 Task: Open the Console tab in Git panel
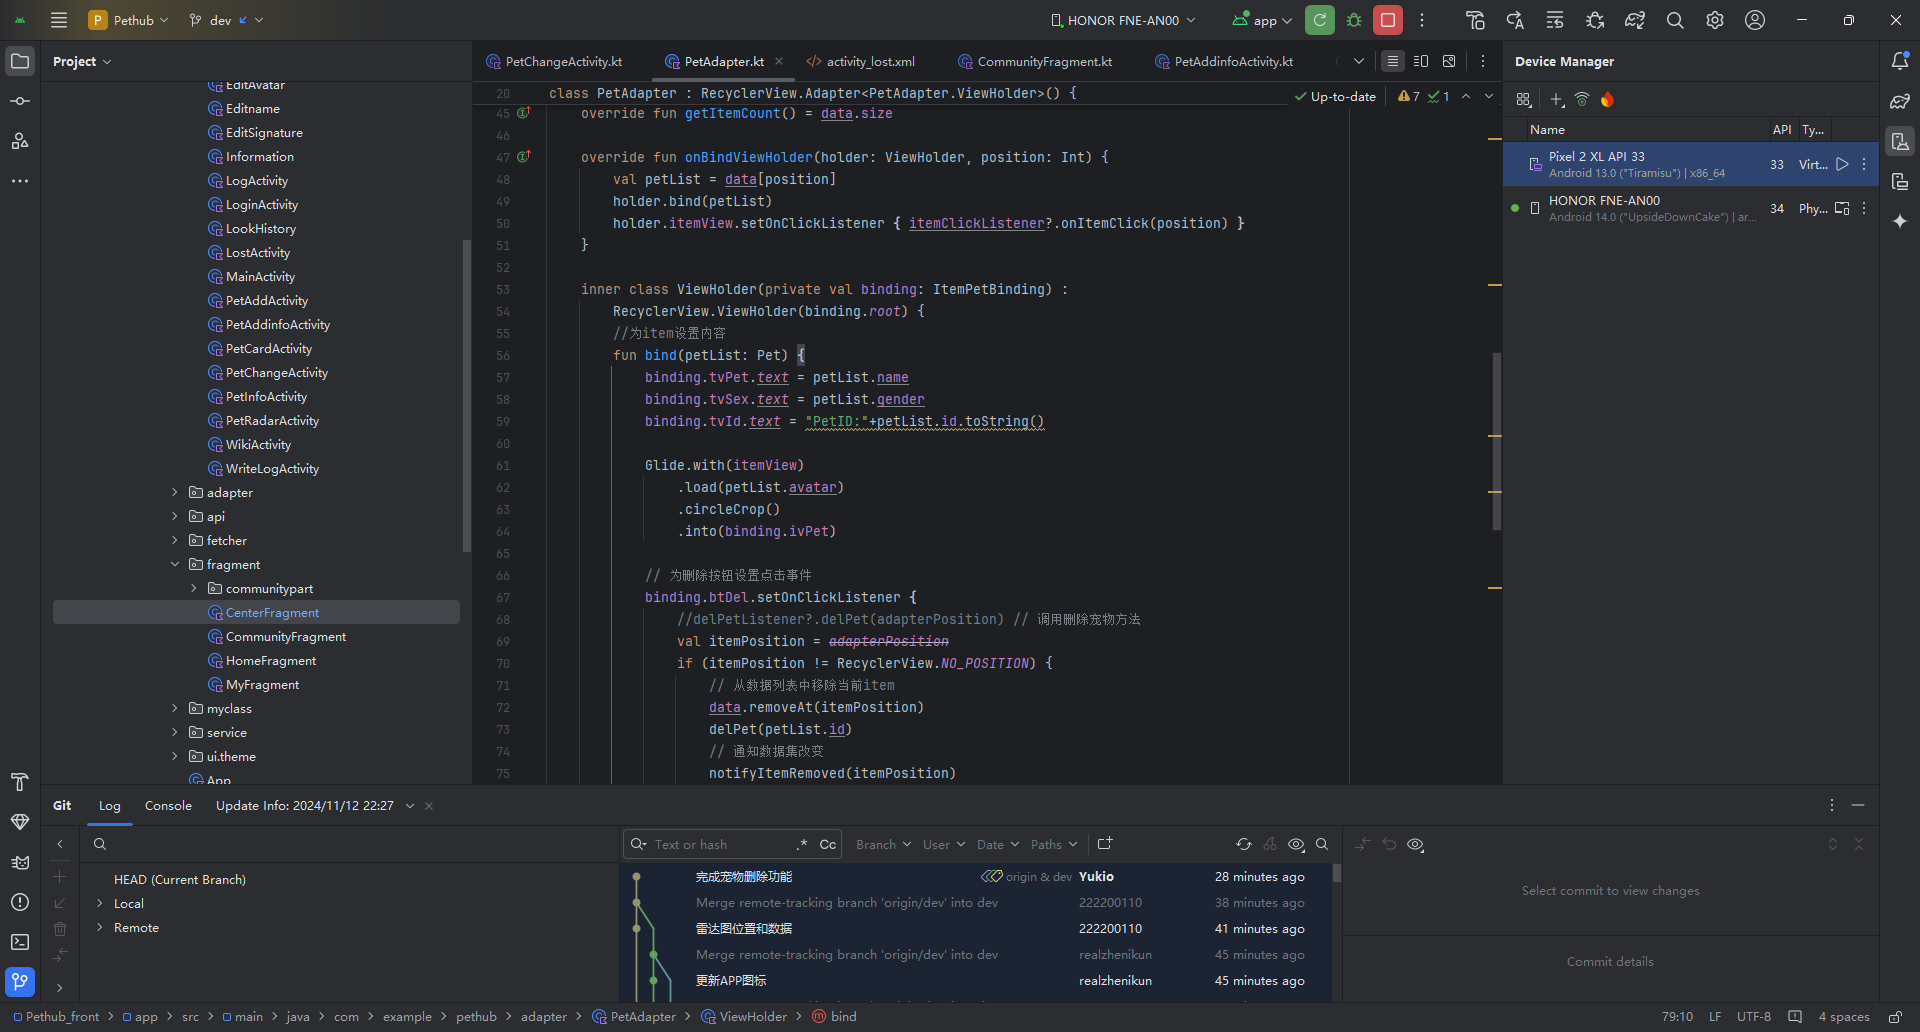(x=168, y=806)
